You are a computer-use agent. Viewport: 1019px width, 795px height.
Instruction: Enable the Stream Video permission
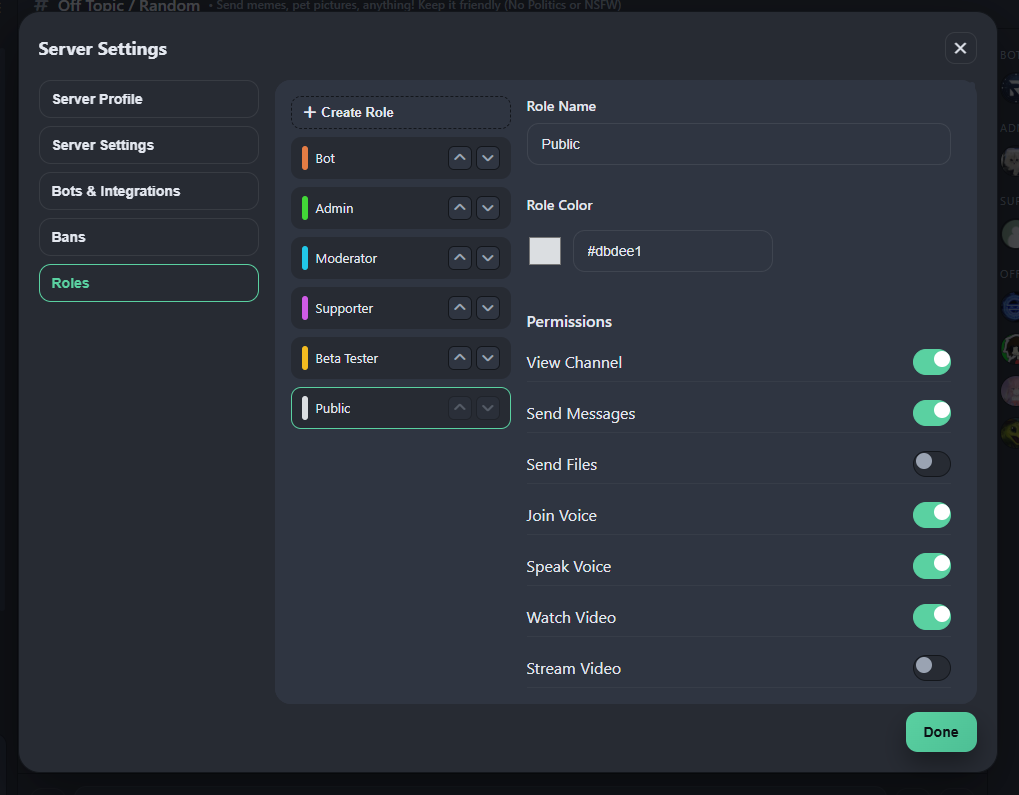coord(931,668)
